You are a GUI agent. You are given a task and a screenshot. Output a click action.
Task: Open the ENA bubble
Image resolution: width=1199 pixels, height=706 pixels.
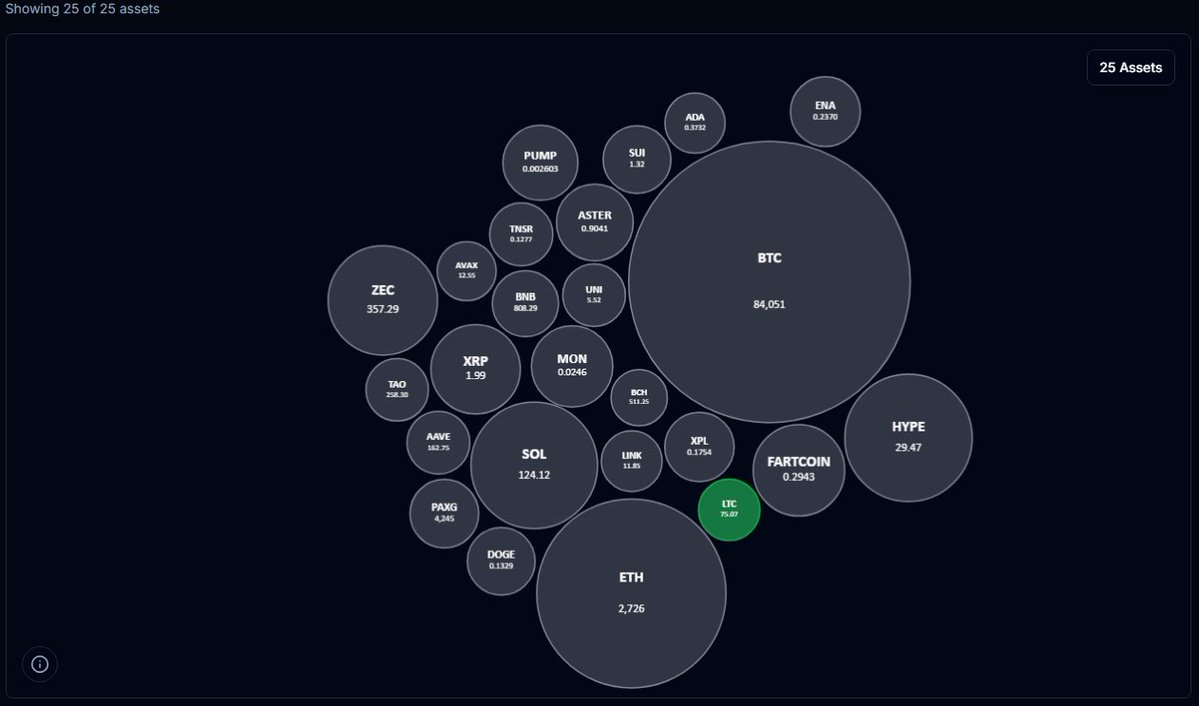tap(825, 112)
